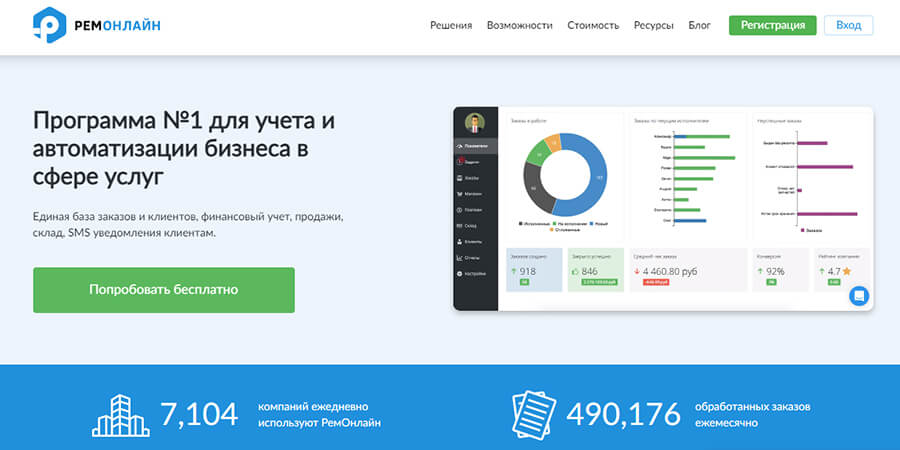Click the 4.7 rating value
The image size is (900, 450).
834,271
